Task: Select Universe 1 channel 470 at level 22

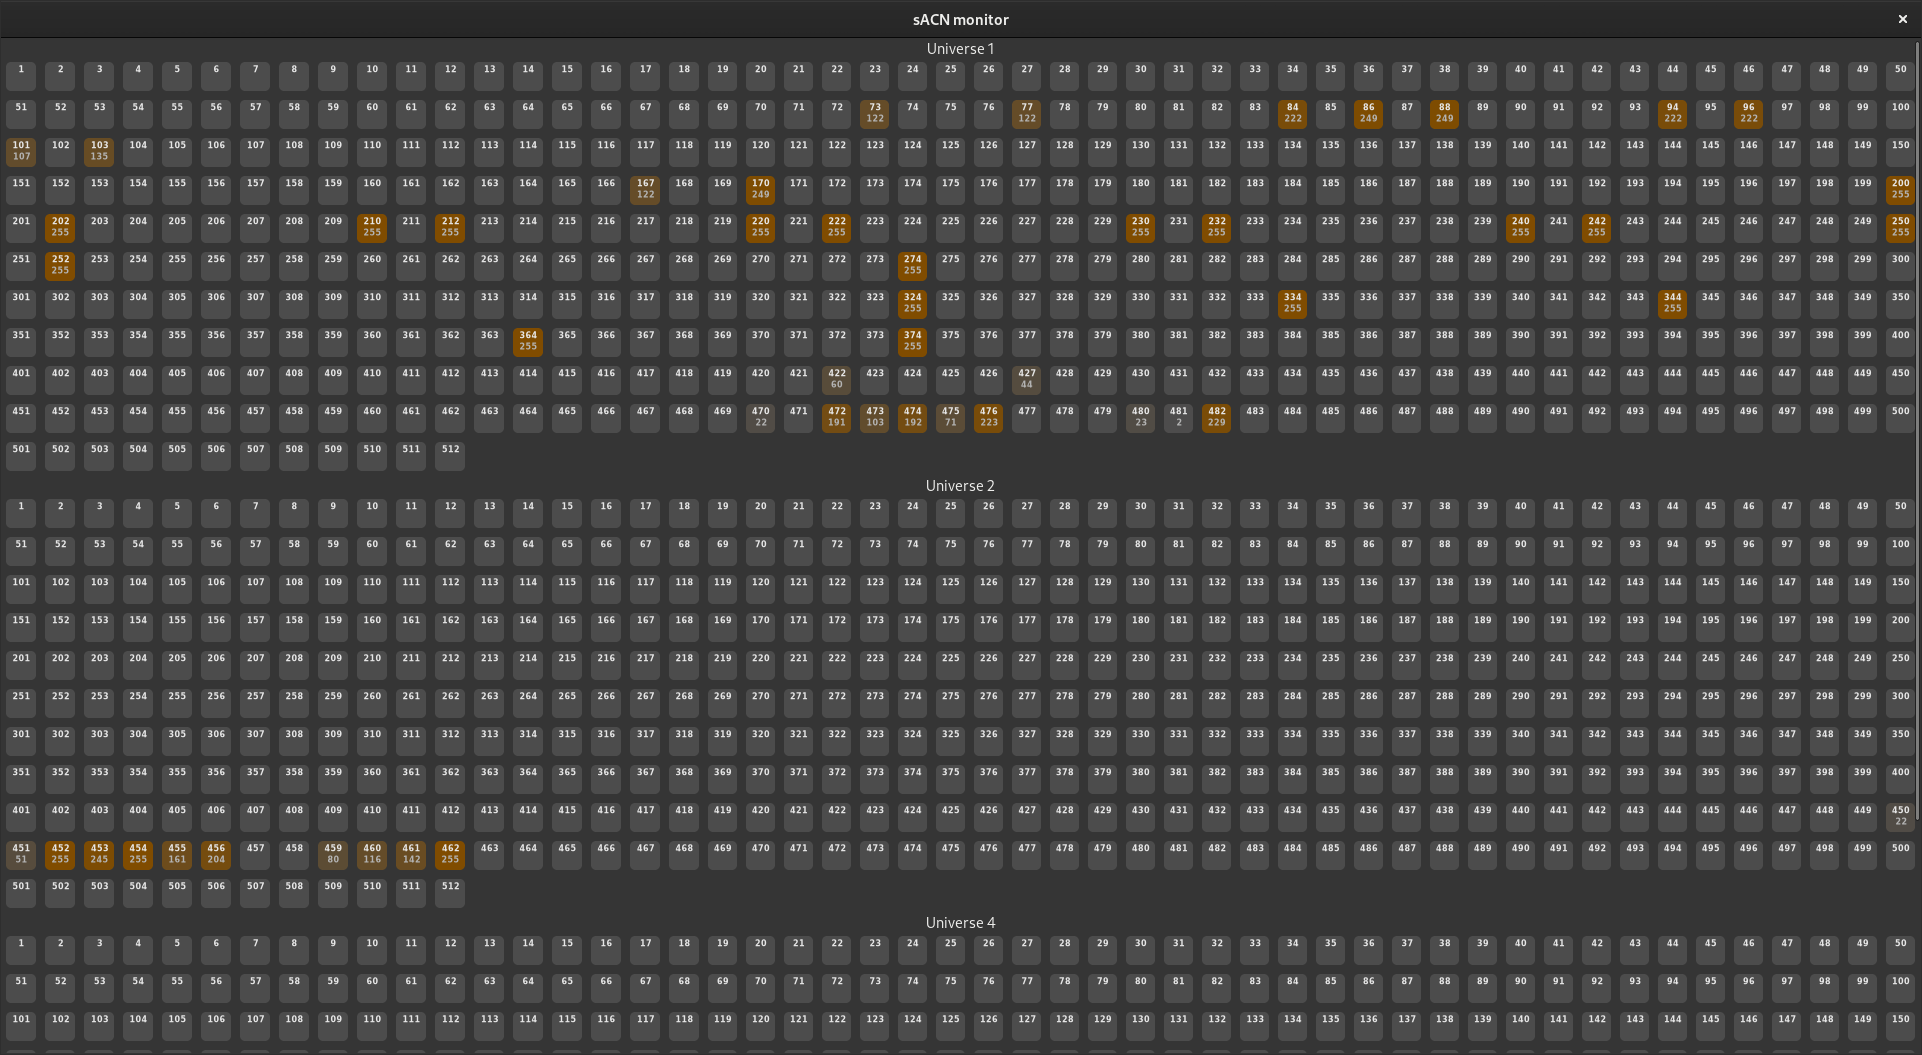Action: click(x=761, y=417)
